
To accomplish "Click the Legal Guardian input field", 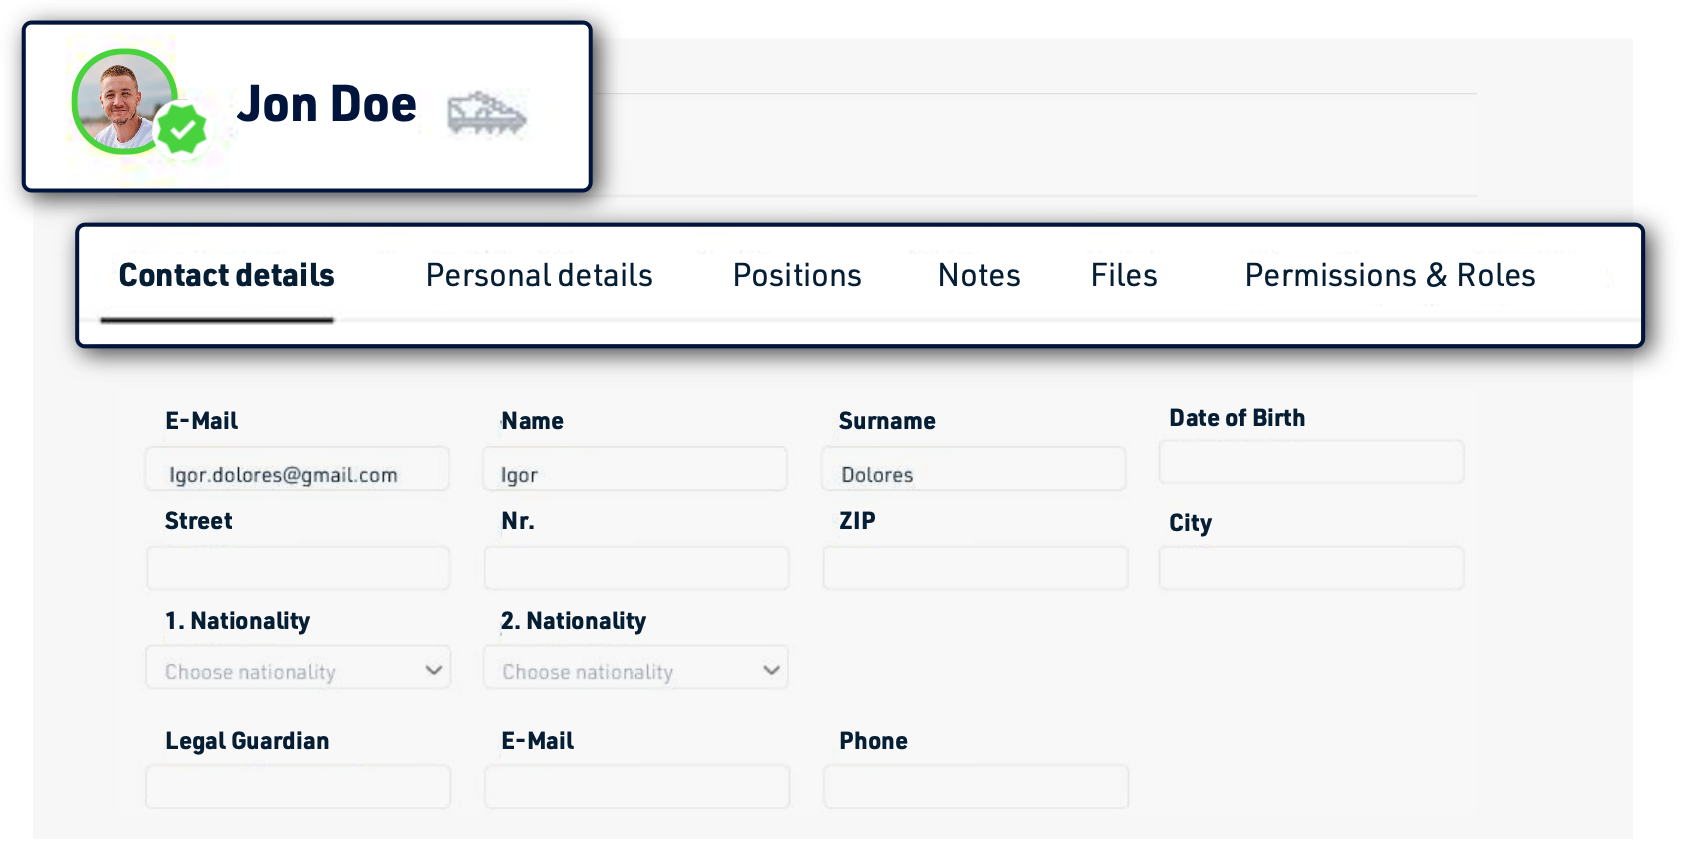I will click(x=298, y=787).
